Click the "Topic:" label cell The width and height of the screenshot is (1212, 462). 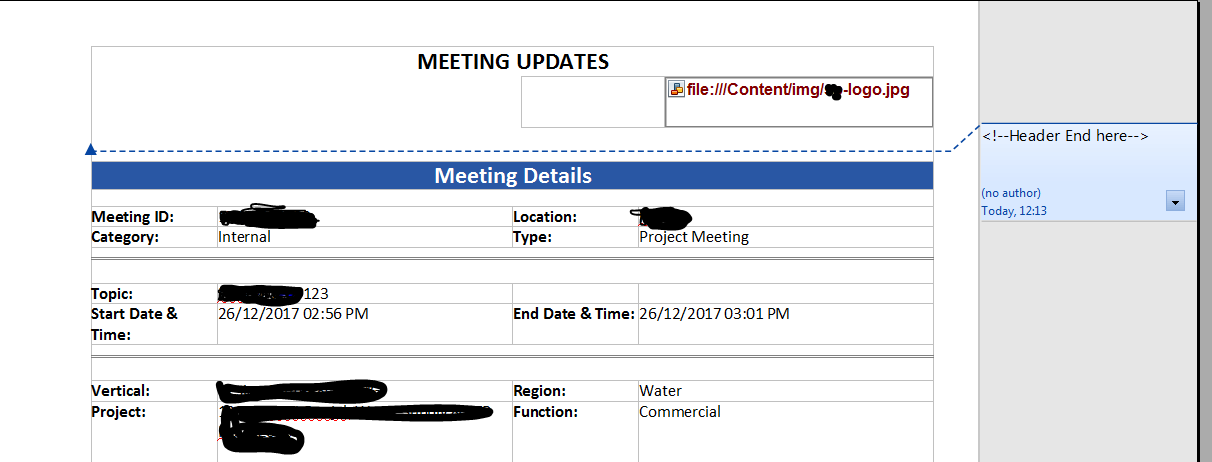112,294
